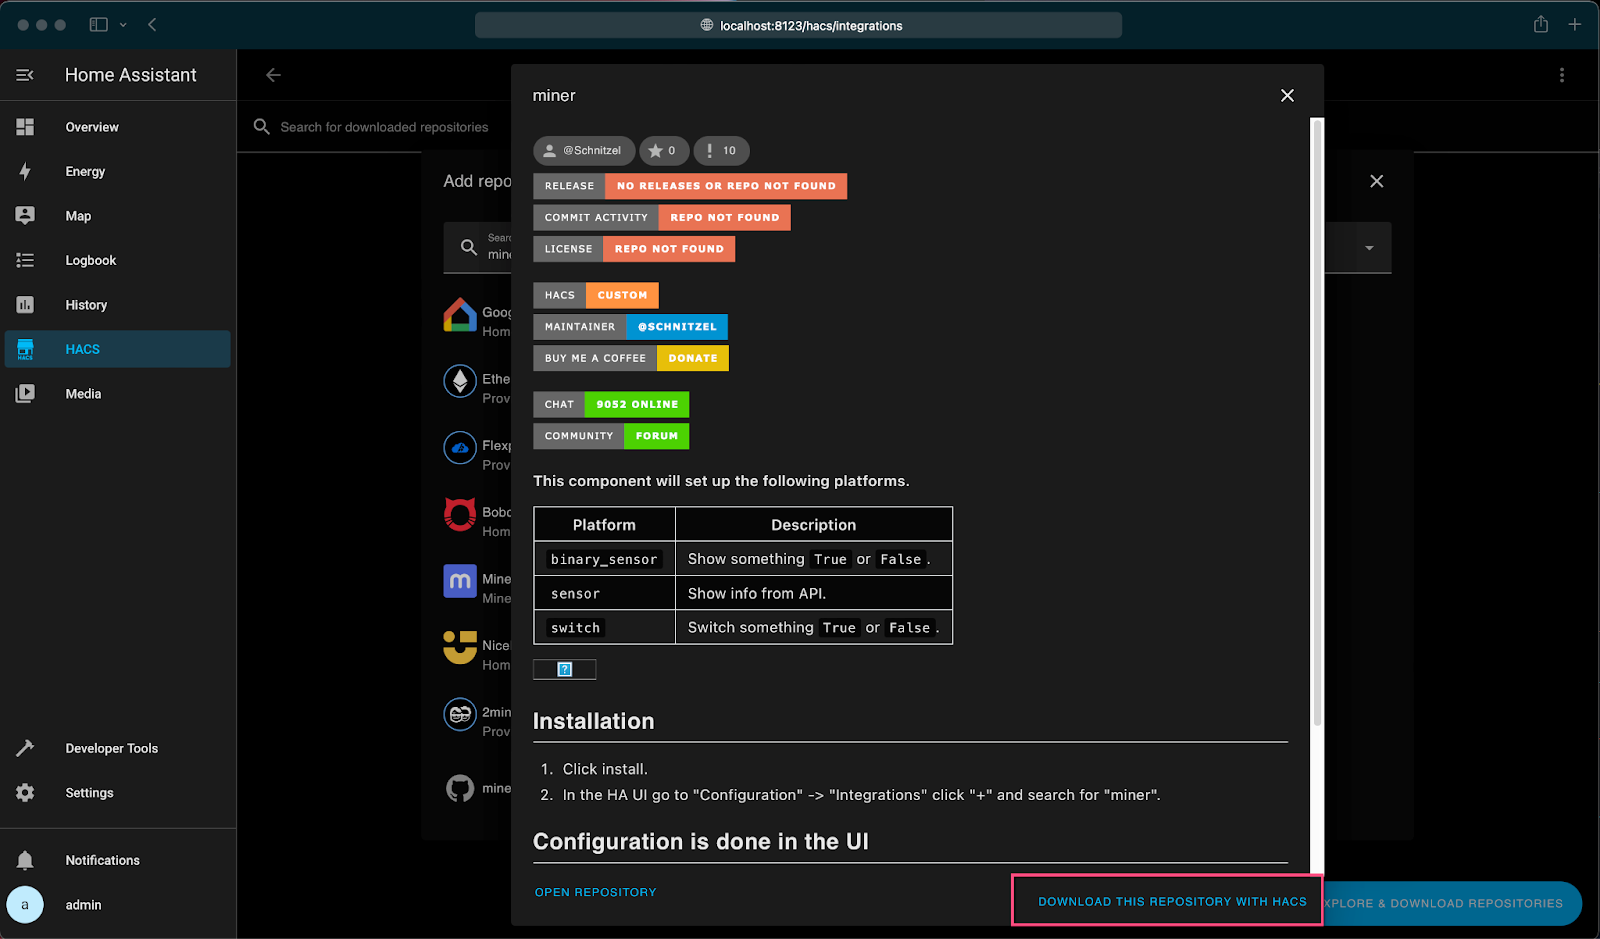Click the Ethereum repository icon
The width and height of the screenshot is (1600, 939).
[x=460, y=381]
